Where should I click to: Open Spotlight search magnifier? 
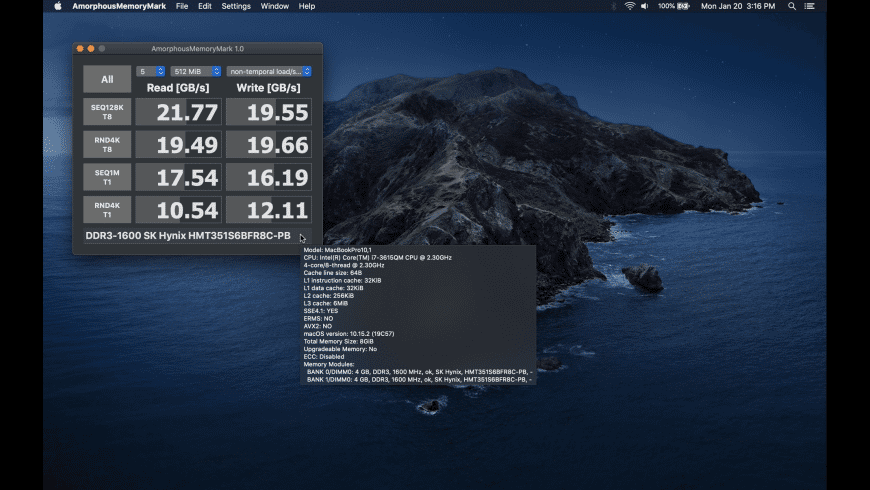click(x=792, y=6)
